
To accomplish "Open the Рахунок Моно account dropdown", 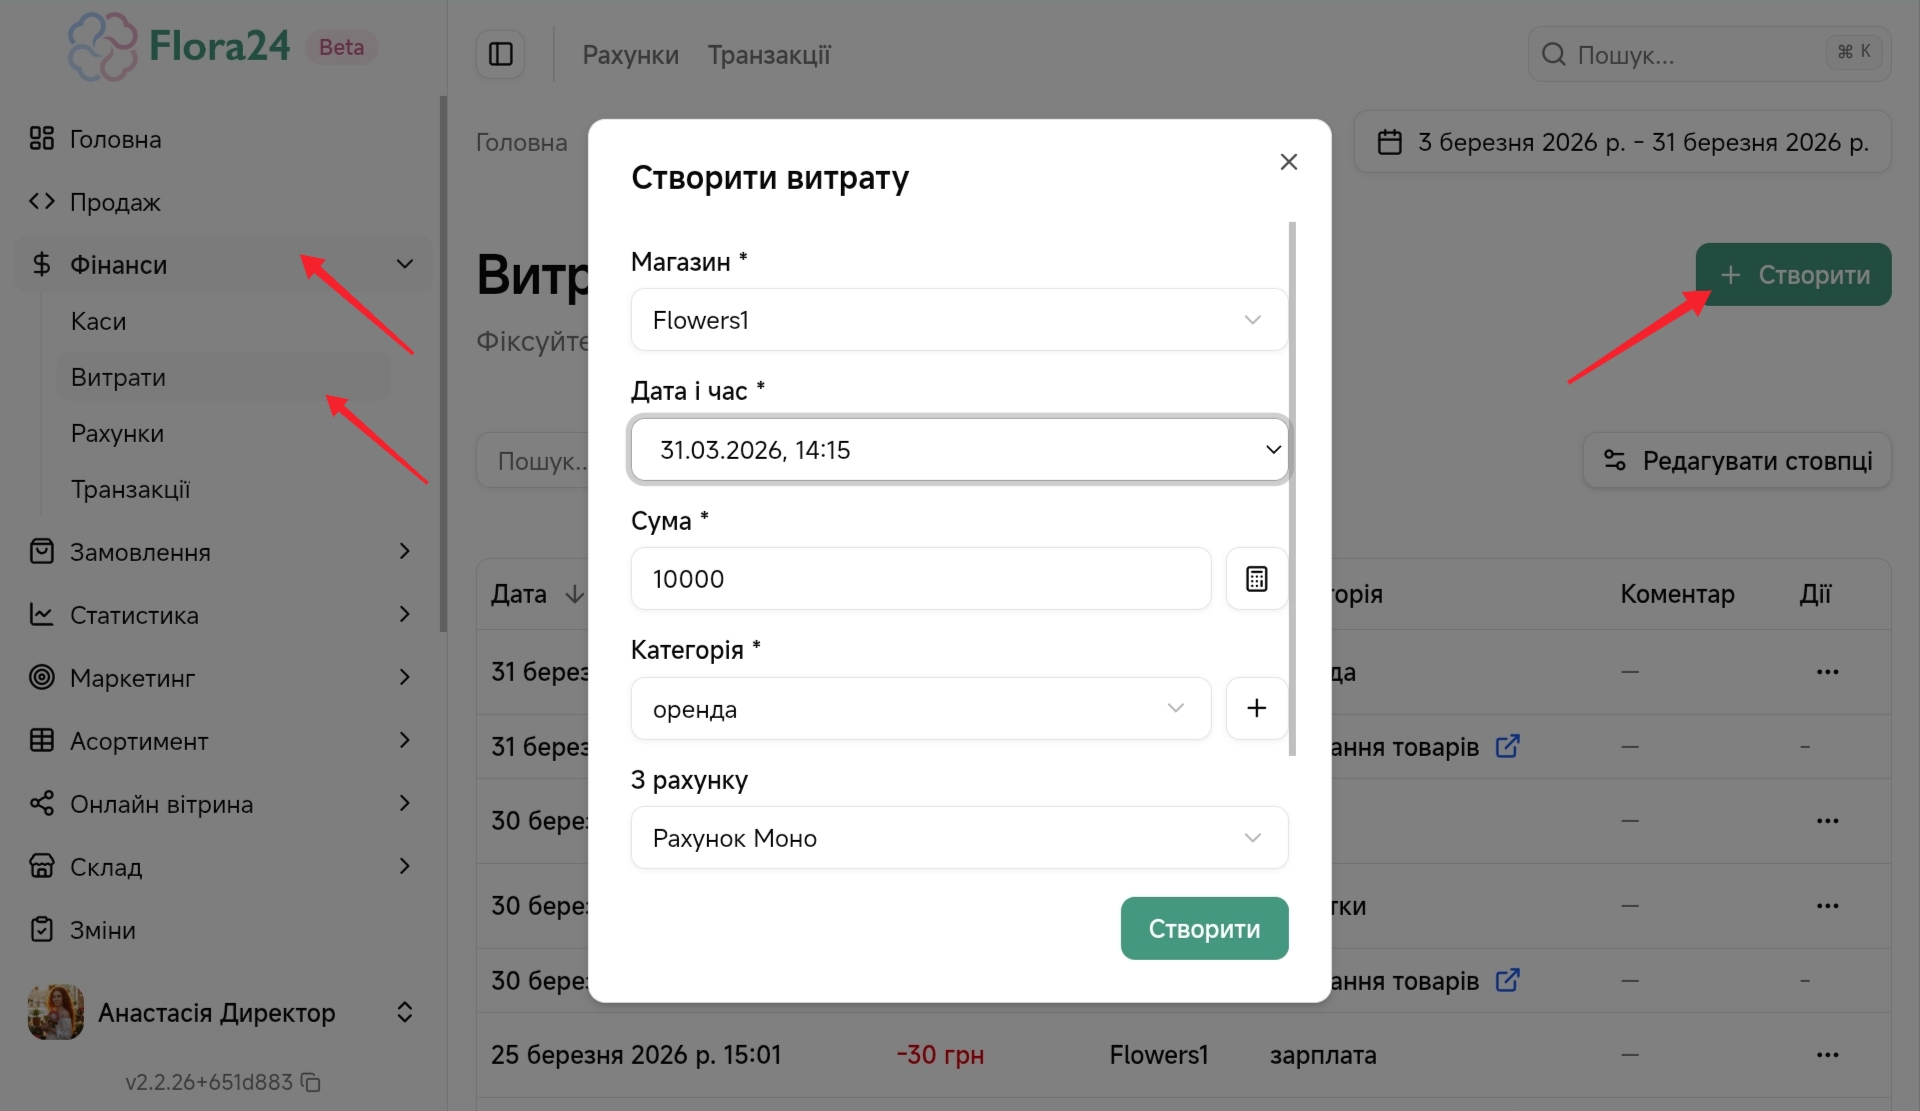I will 958,838.
